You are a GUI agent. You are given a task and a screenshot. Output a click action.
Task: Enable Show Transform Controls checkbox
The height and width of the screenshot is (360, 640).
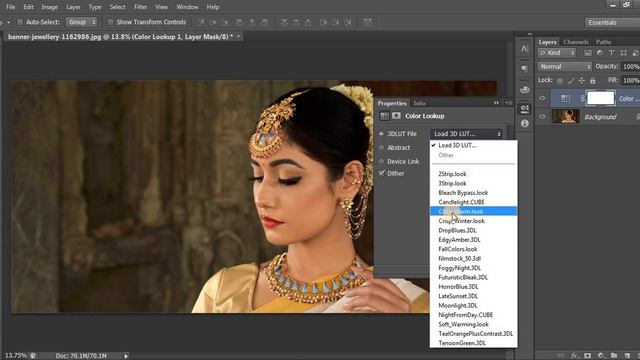pyautogui.click(x=110, y=22)
